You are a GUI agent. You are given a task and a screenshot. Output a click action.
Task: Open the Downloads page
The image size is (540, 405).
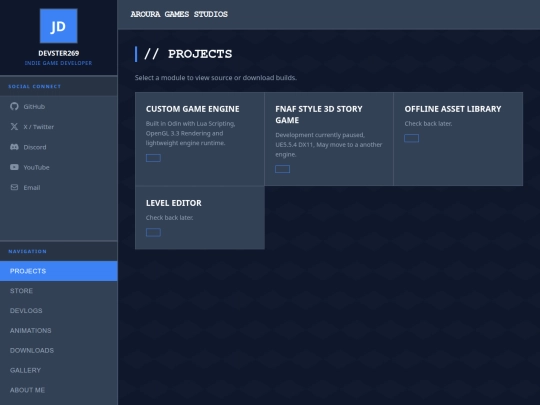tap(59, 350)
